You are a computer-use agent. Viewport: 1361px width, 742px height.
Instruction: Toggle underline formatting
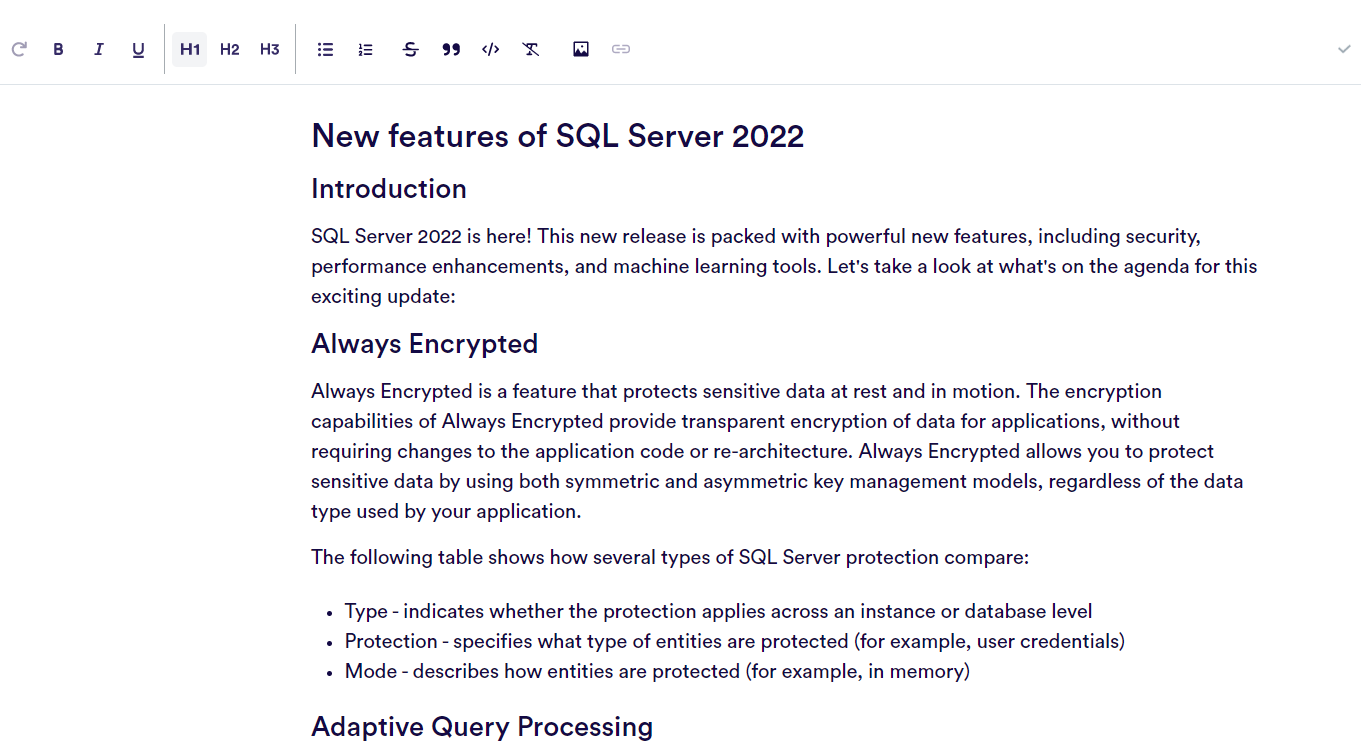pos(138,49)
